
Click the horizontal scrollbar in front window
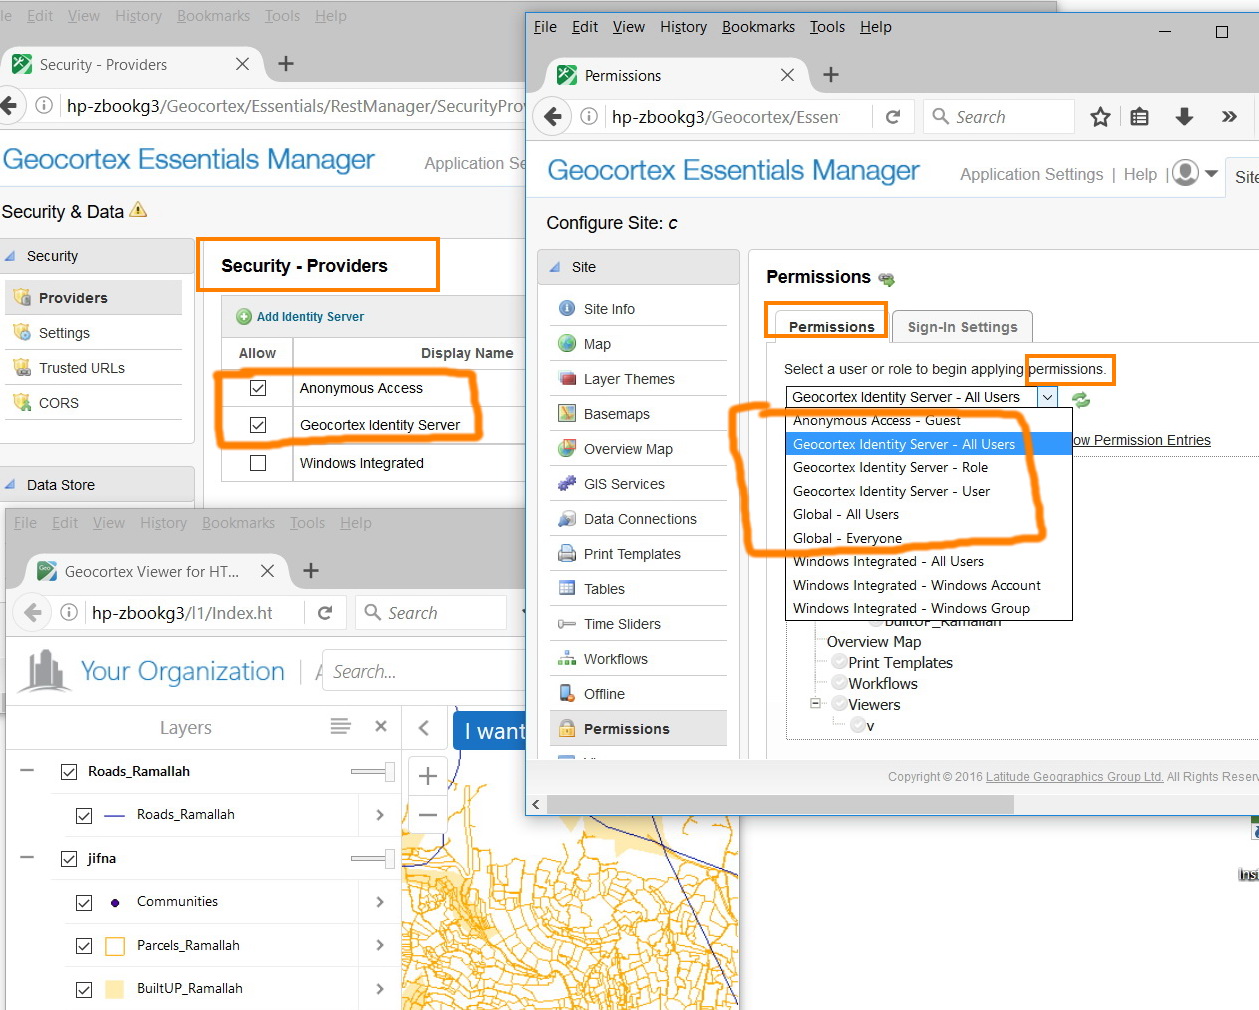[x=779, y=804]
